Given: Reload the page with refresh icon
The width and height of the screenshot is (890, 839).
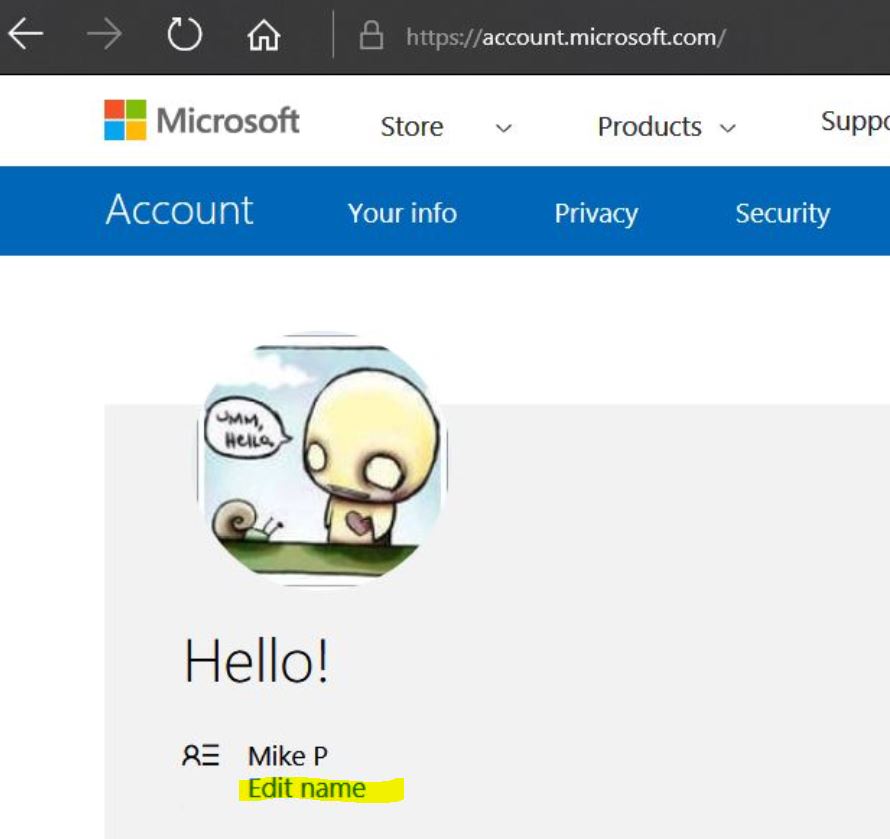Looking at the screenshot, I should 184,34.
